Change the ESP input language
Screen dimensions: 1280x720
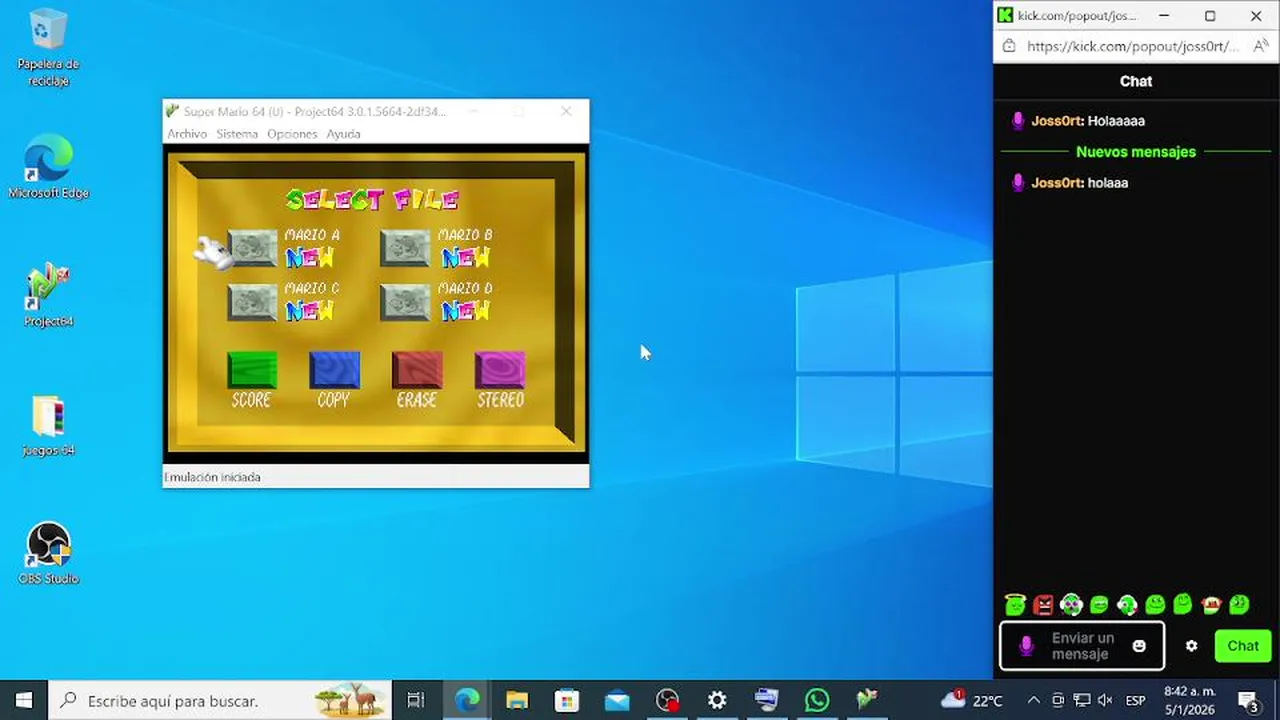[1136, 700]
